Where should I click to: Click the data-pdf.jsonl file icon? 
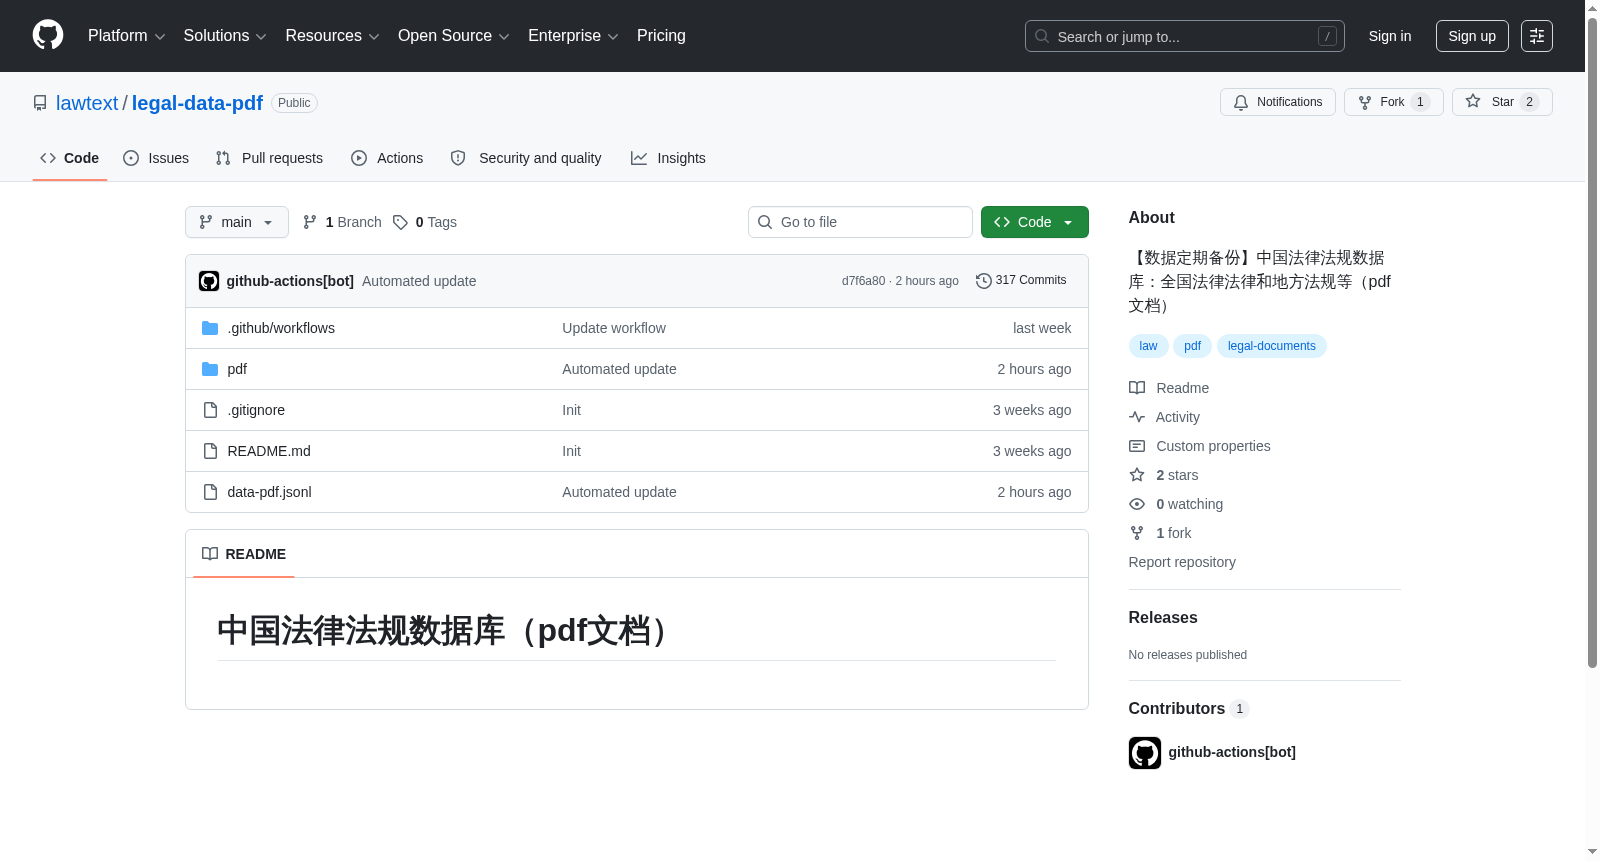pos(210,492)
